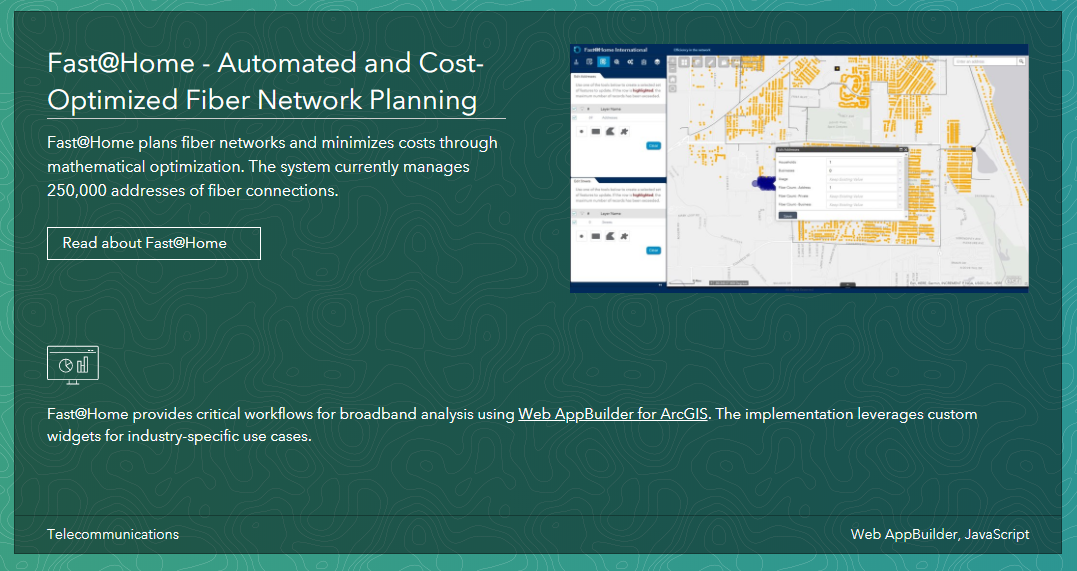Click the Read about Fast@Home button
The image size is (1077, 571).
tap(154, 243)
